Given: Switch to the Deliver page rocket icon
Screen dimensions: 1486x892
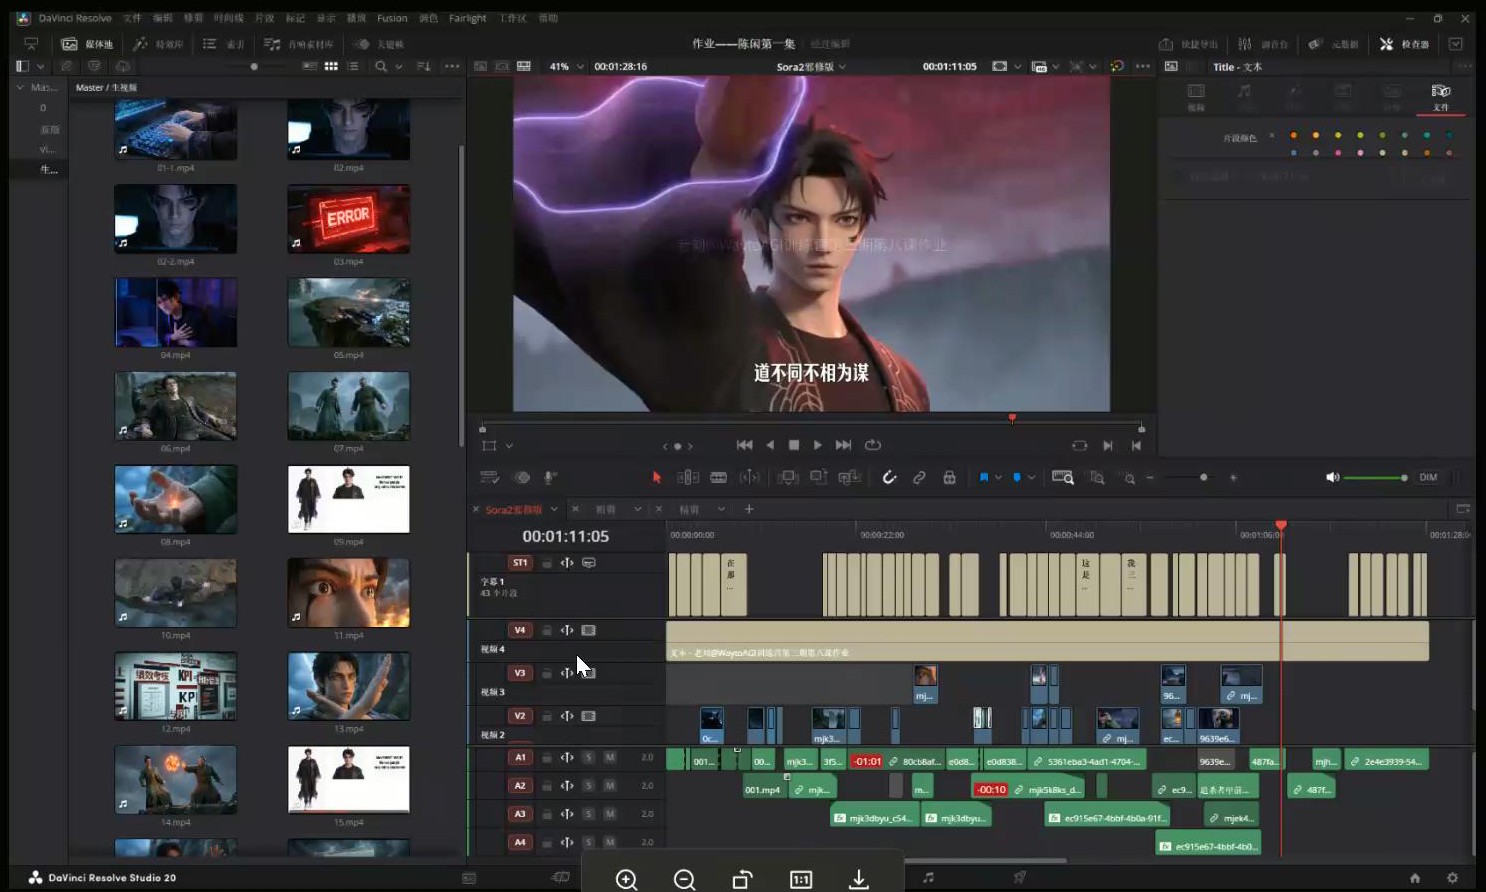Looking at the screenshot, I should [1019, 877].
